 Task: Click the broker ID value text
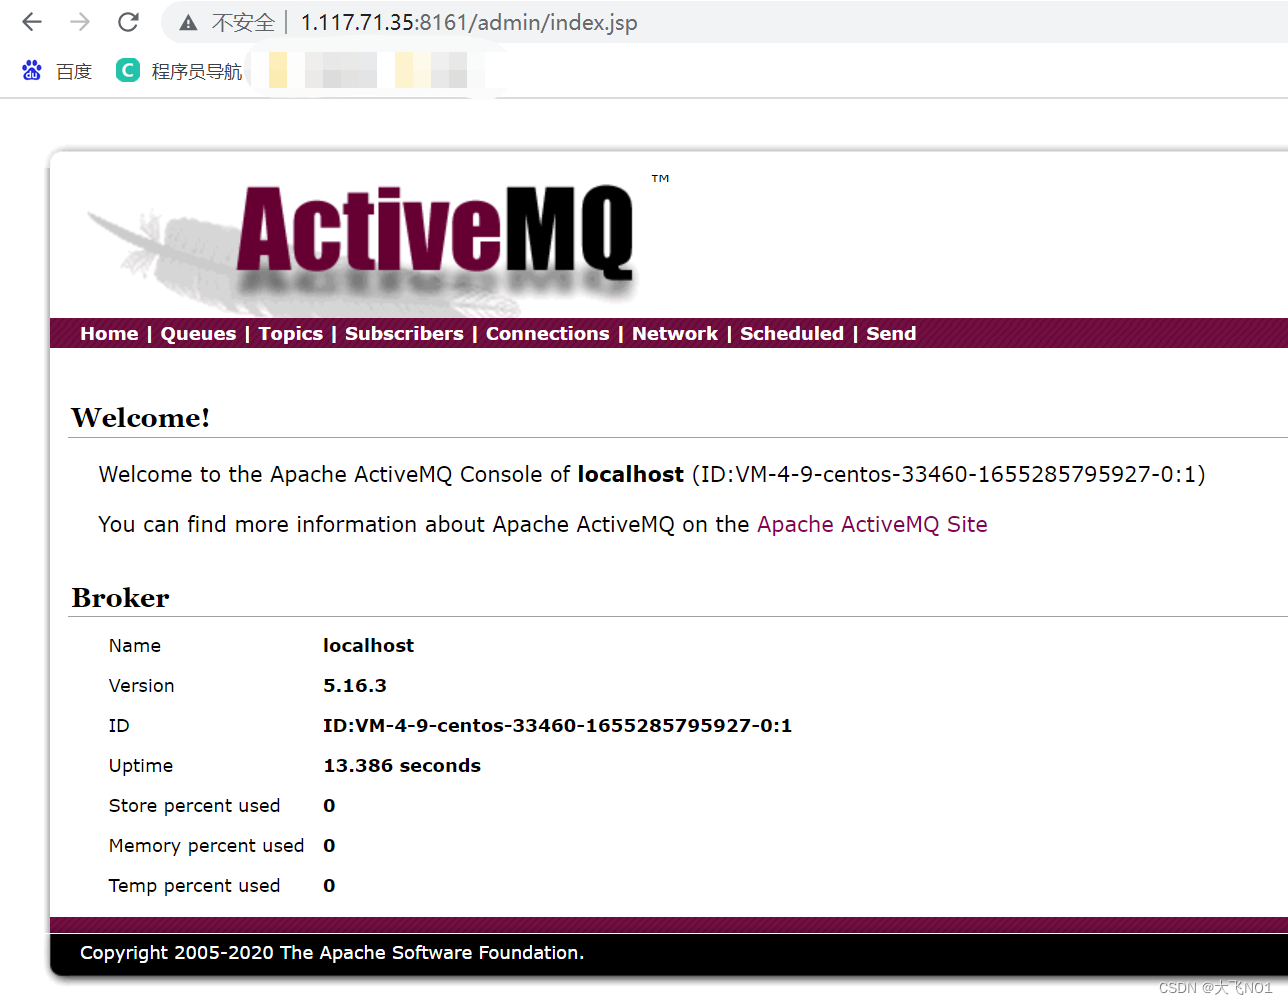(557, 725)
